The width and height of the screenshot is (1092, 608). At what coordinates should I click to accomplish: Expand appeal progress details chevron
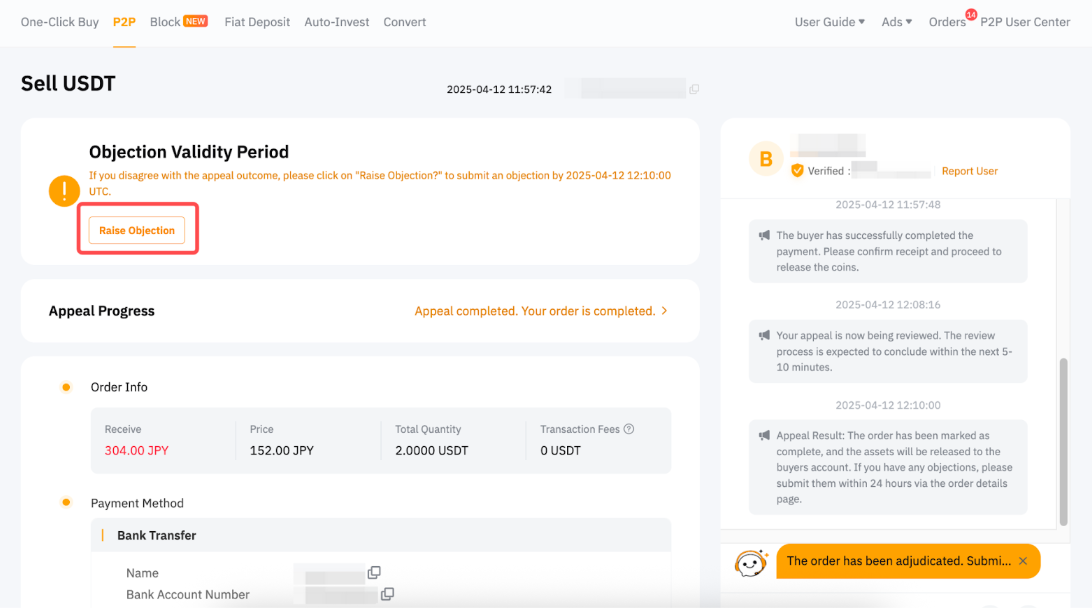pyautogui.click(x=664, y=311)
